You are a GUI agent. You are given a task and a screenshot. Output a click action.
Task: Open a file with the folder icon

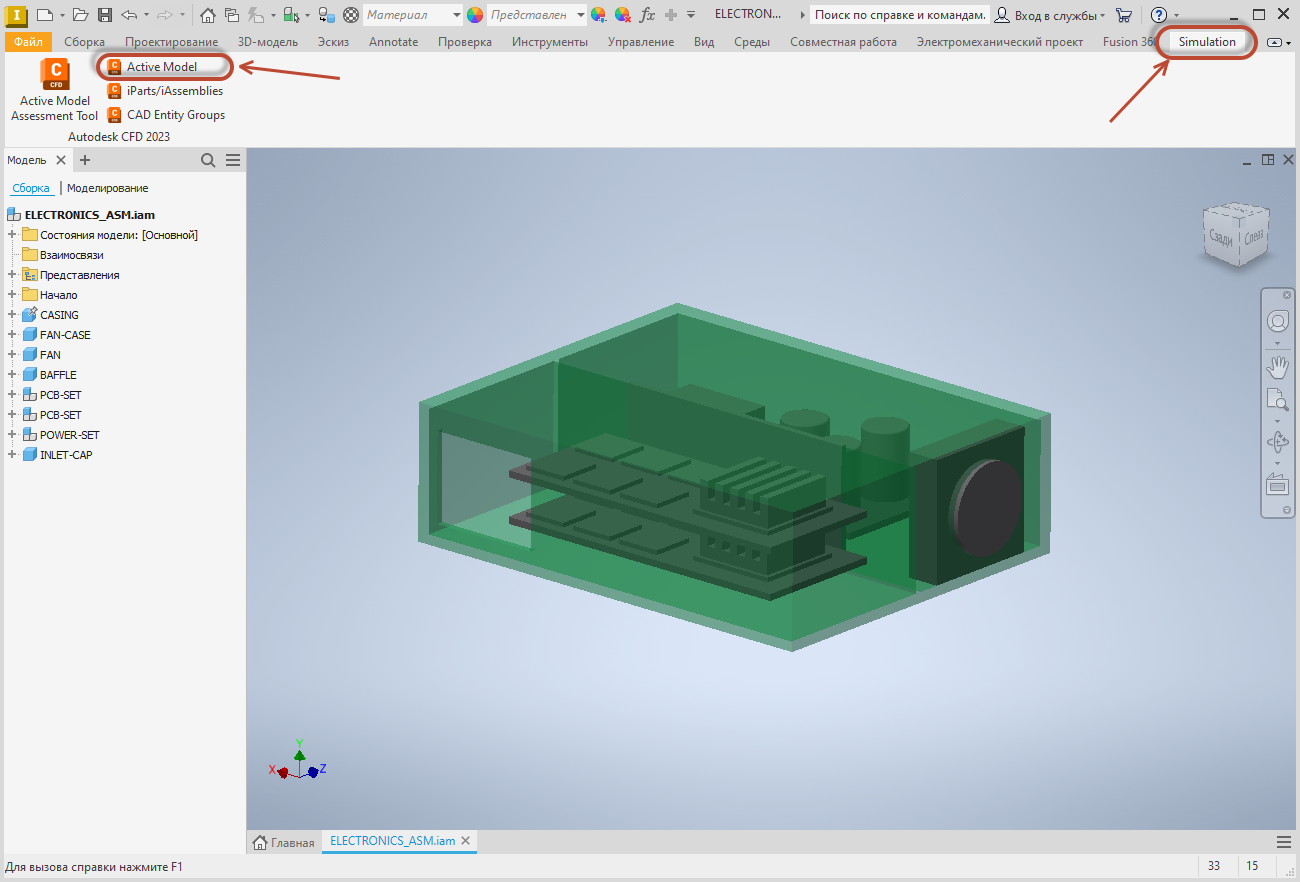tap(81, 15)
